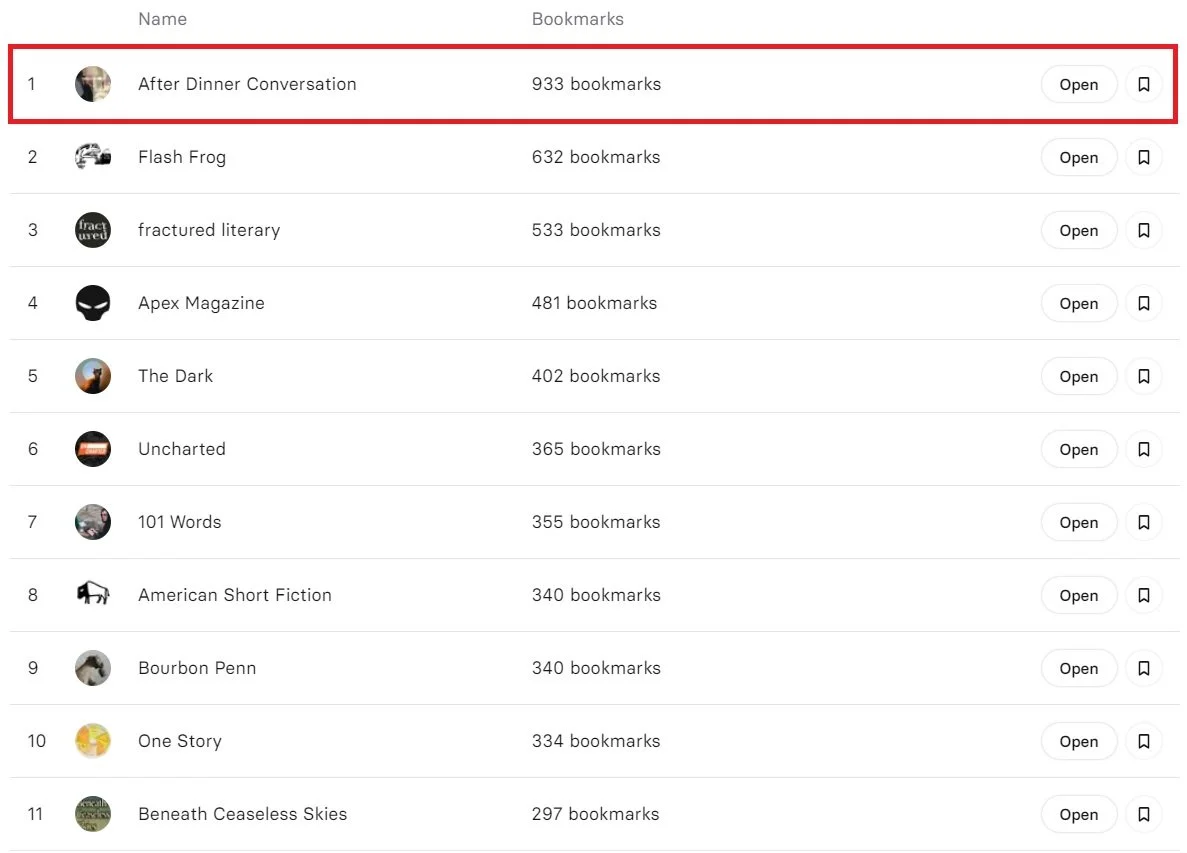This screenshot has width=1187, height=853.
Task: Click the 101 Words name
Action: (x=179, y=522)
